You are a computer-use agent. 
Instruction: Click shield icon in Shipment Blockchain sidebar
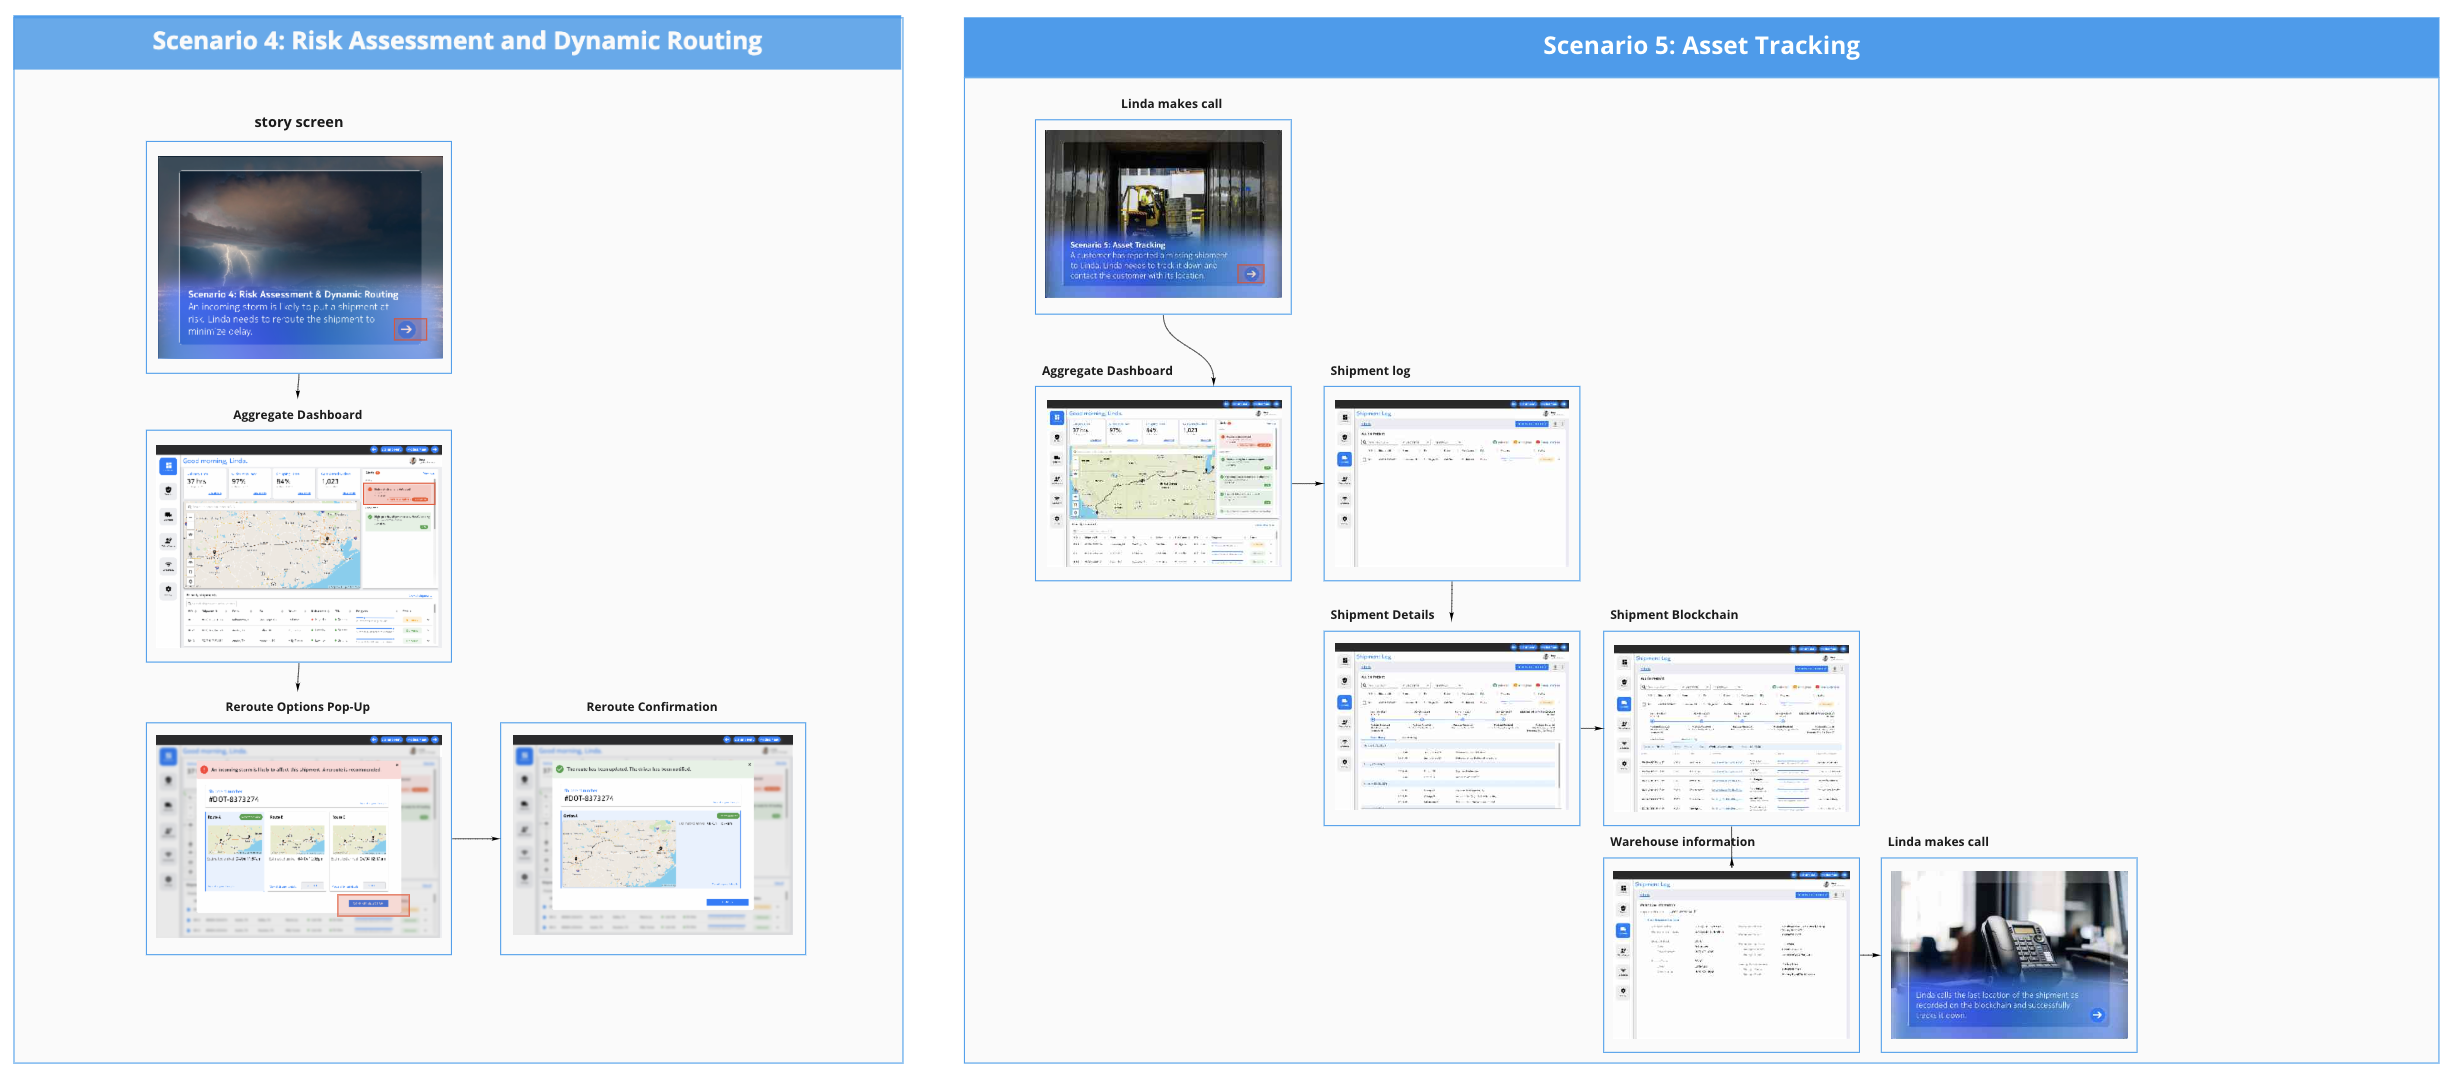(x=1624, y=683)
